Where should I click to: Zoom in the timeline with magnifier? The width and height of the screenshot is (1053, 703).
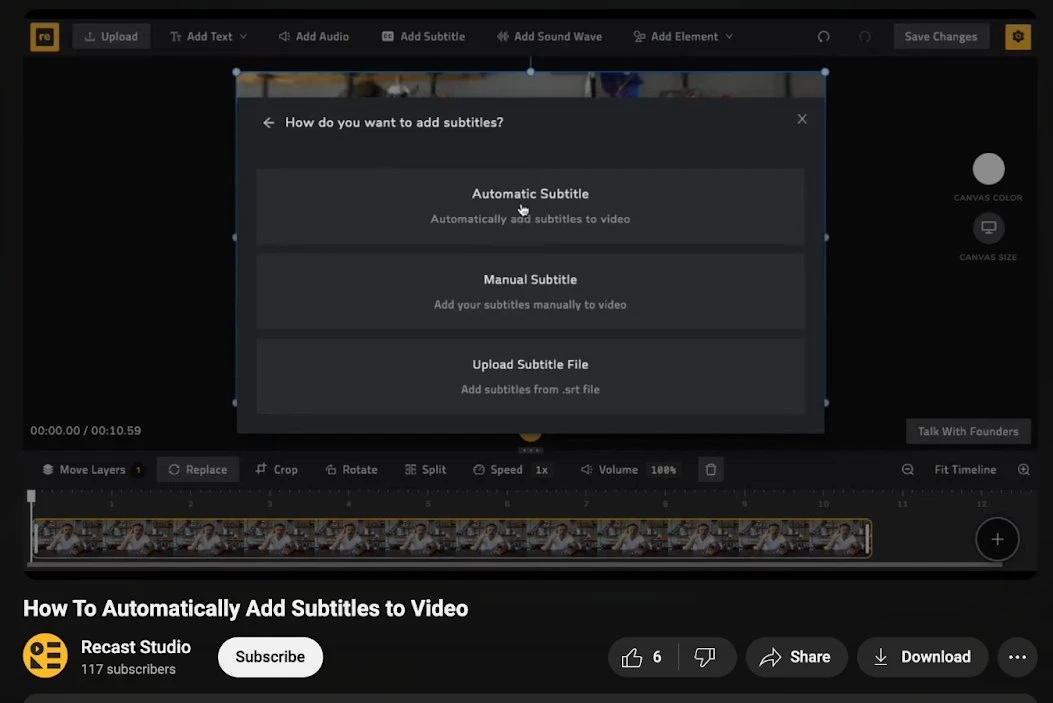tap(1023, 470)
